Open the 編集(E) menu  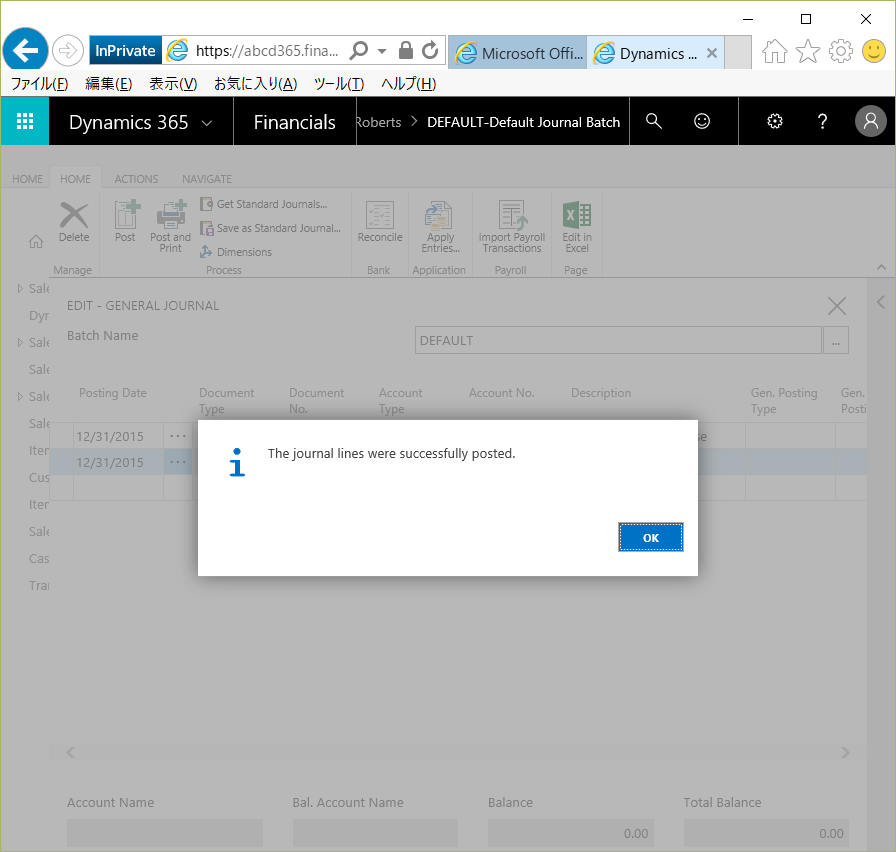109,84
